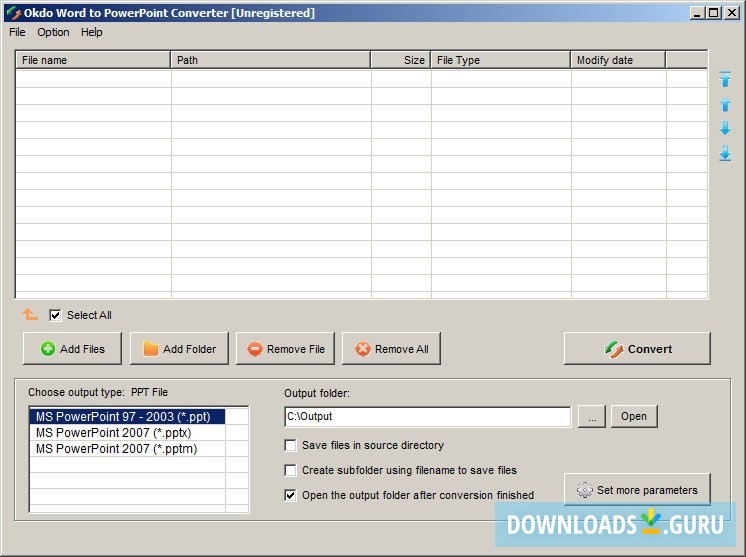Move file to top of list arrow
This screenshot has width=746, height=557.
[725, 79]
